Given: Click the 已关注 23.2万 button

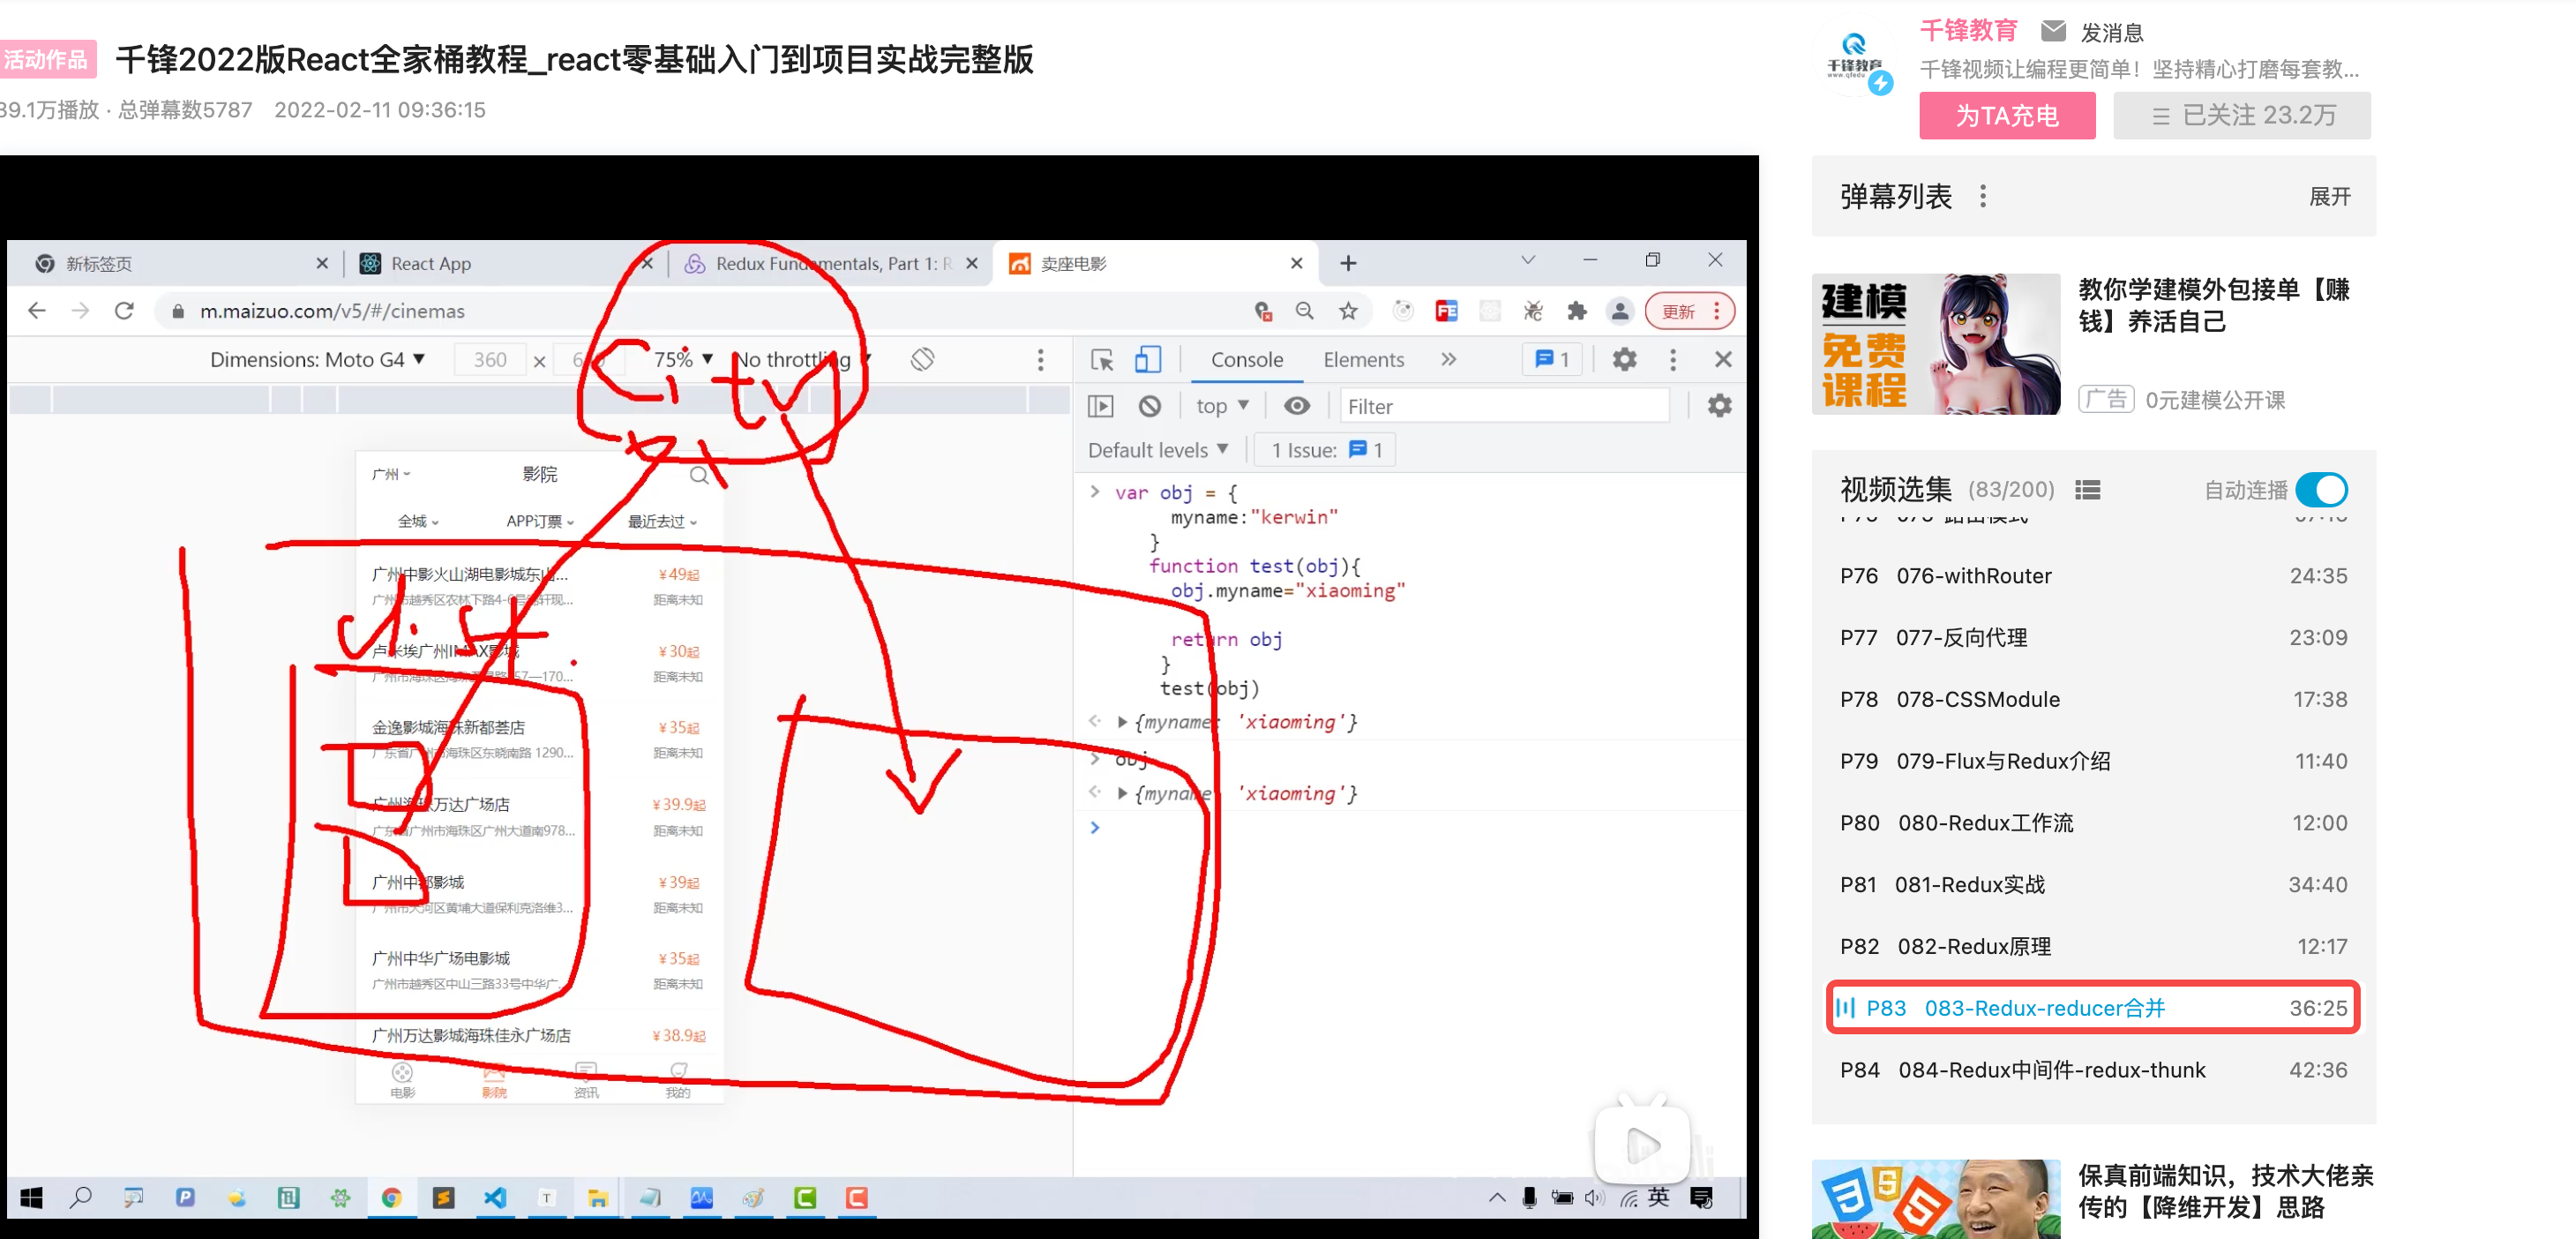Looking at the screenshot, I should point(2241,116).
